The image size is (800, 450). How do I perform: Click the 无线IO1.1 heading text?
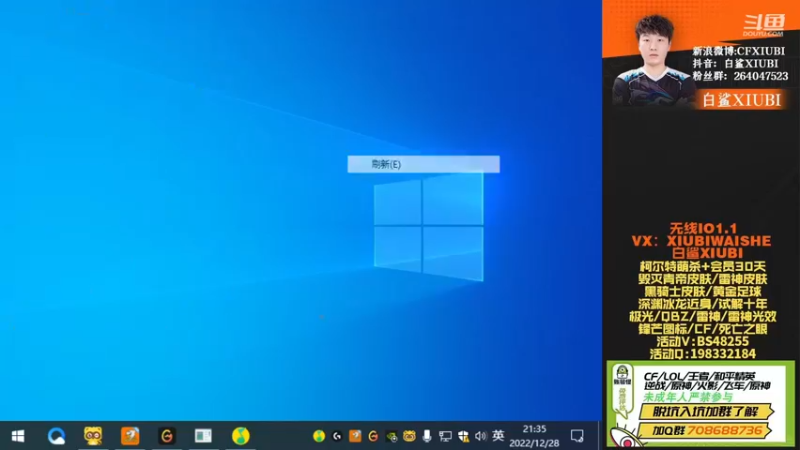703,229
